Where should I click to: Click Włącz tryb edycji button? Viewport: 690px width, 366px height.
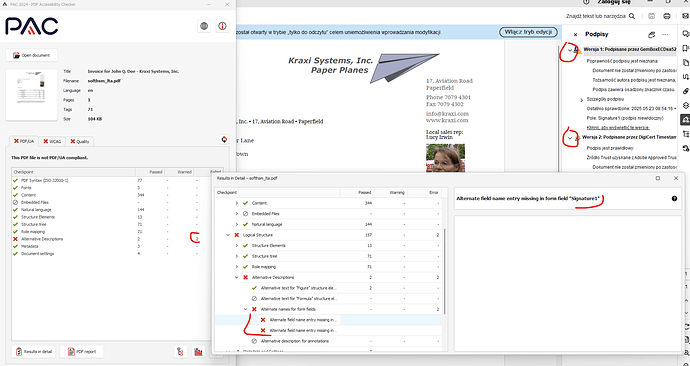click(x=528, y=32)
